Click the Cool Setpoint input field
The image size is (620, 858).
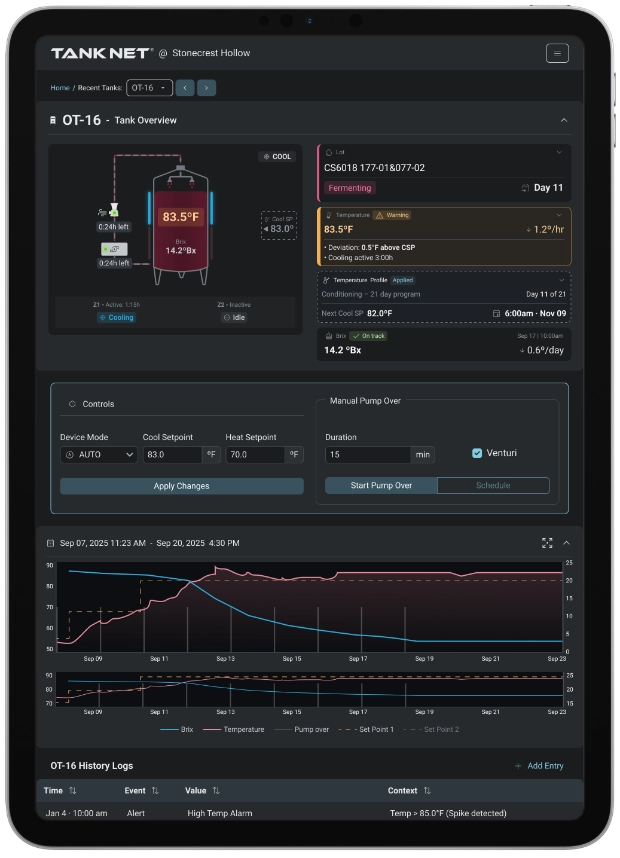tap(173, 454)
